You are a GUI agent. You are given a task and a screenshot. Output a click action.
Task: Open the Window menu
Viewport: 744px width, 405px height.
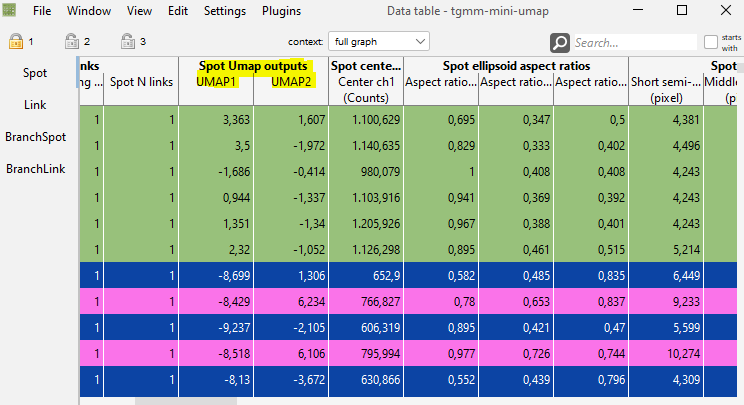pyautogui.click(x=89, y=10)
